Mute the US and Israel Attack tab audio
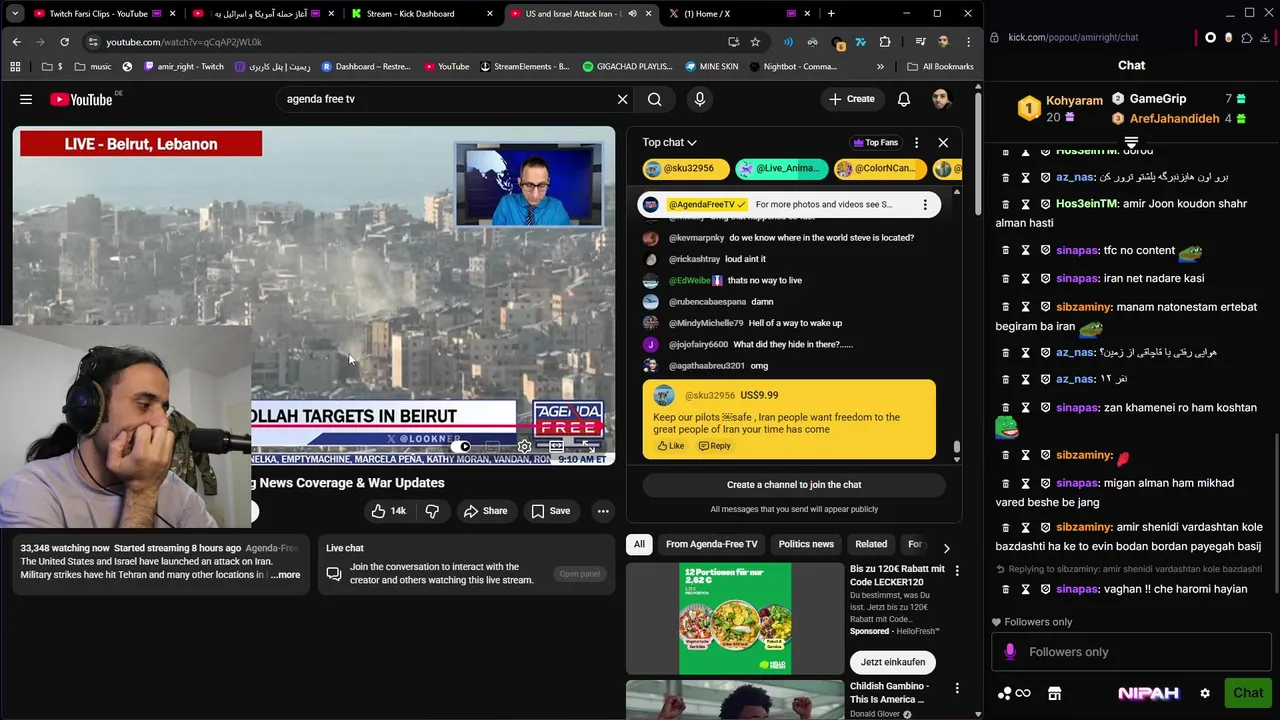The width and height of the screenshot is (1280, 720). (x=632, y=14)
